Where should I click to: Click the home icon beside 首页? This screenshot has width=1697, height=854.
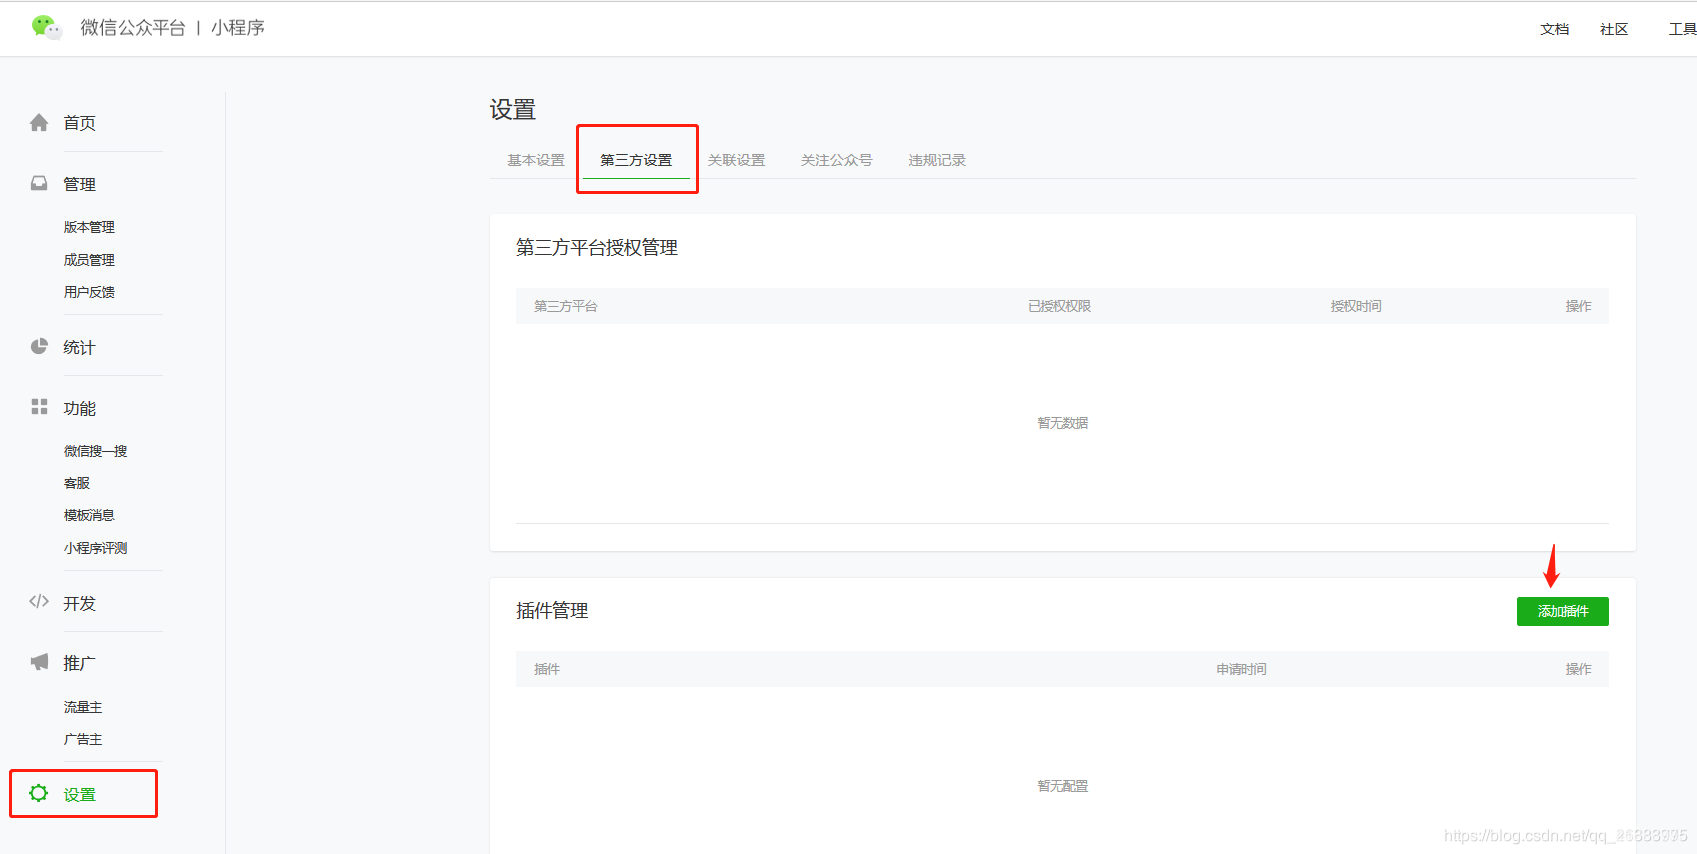(x=39, y=122)
